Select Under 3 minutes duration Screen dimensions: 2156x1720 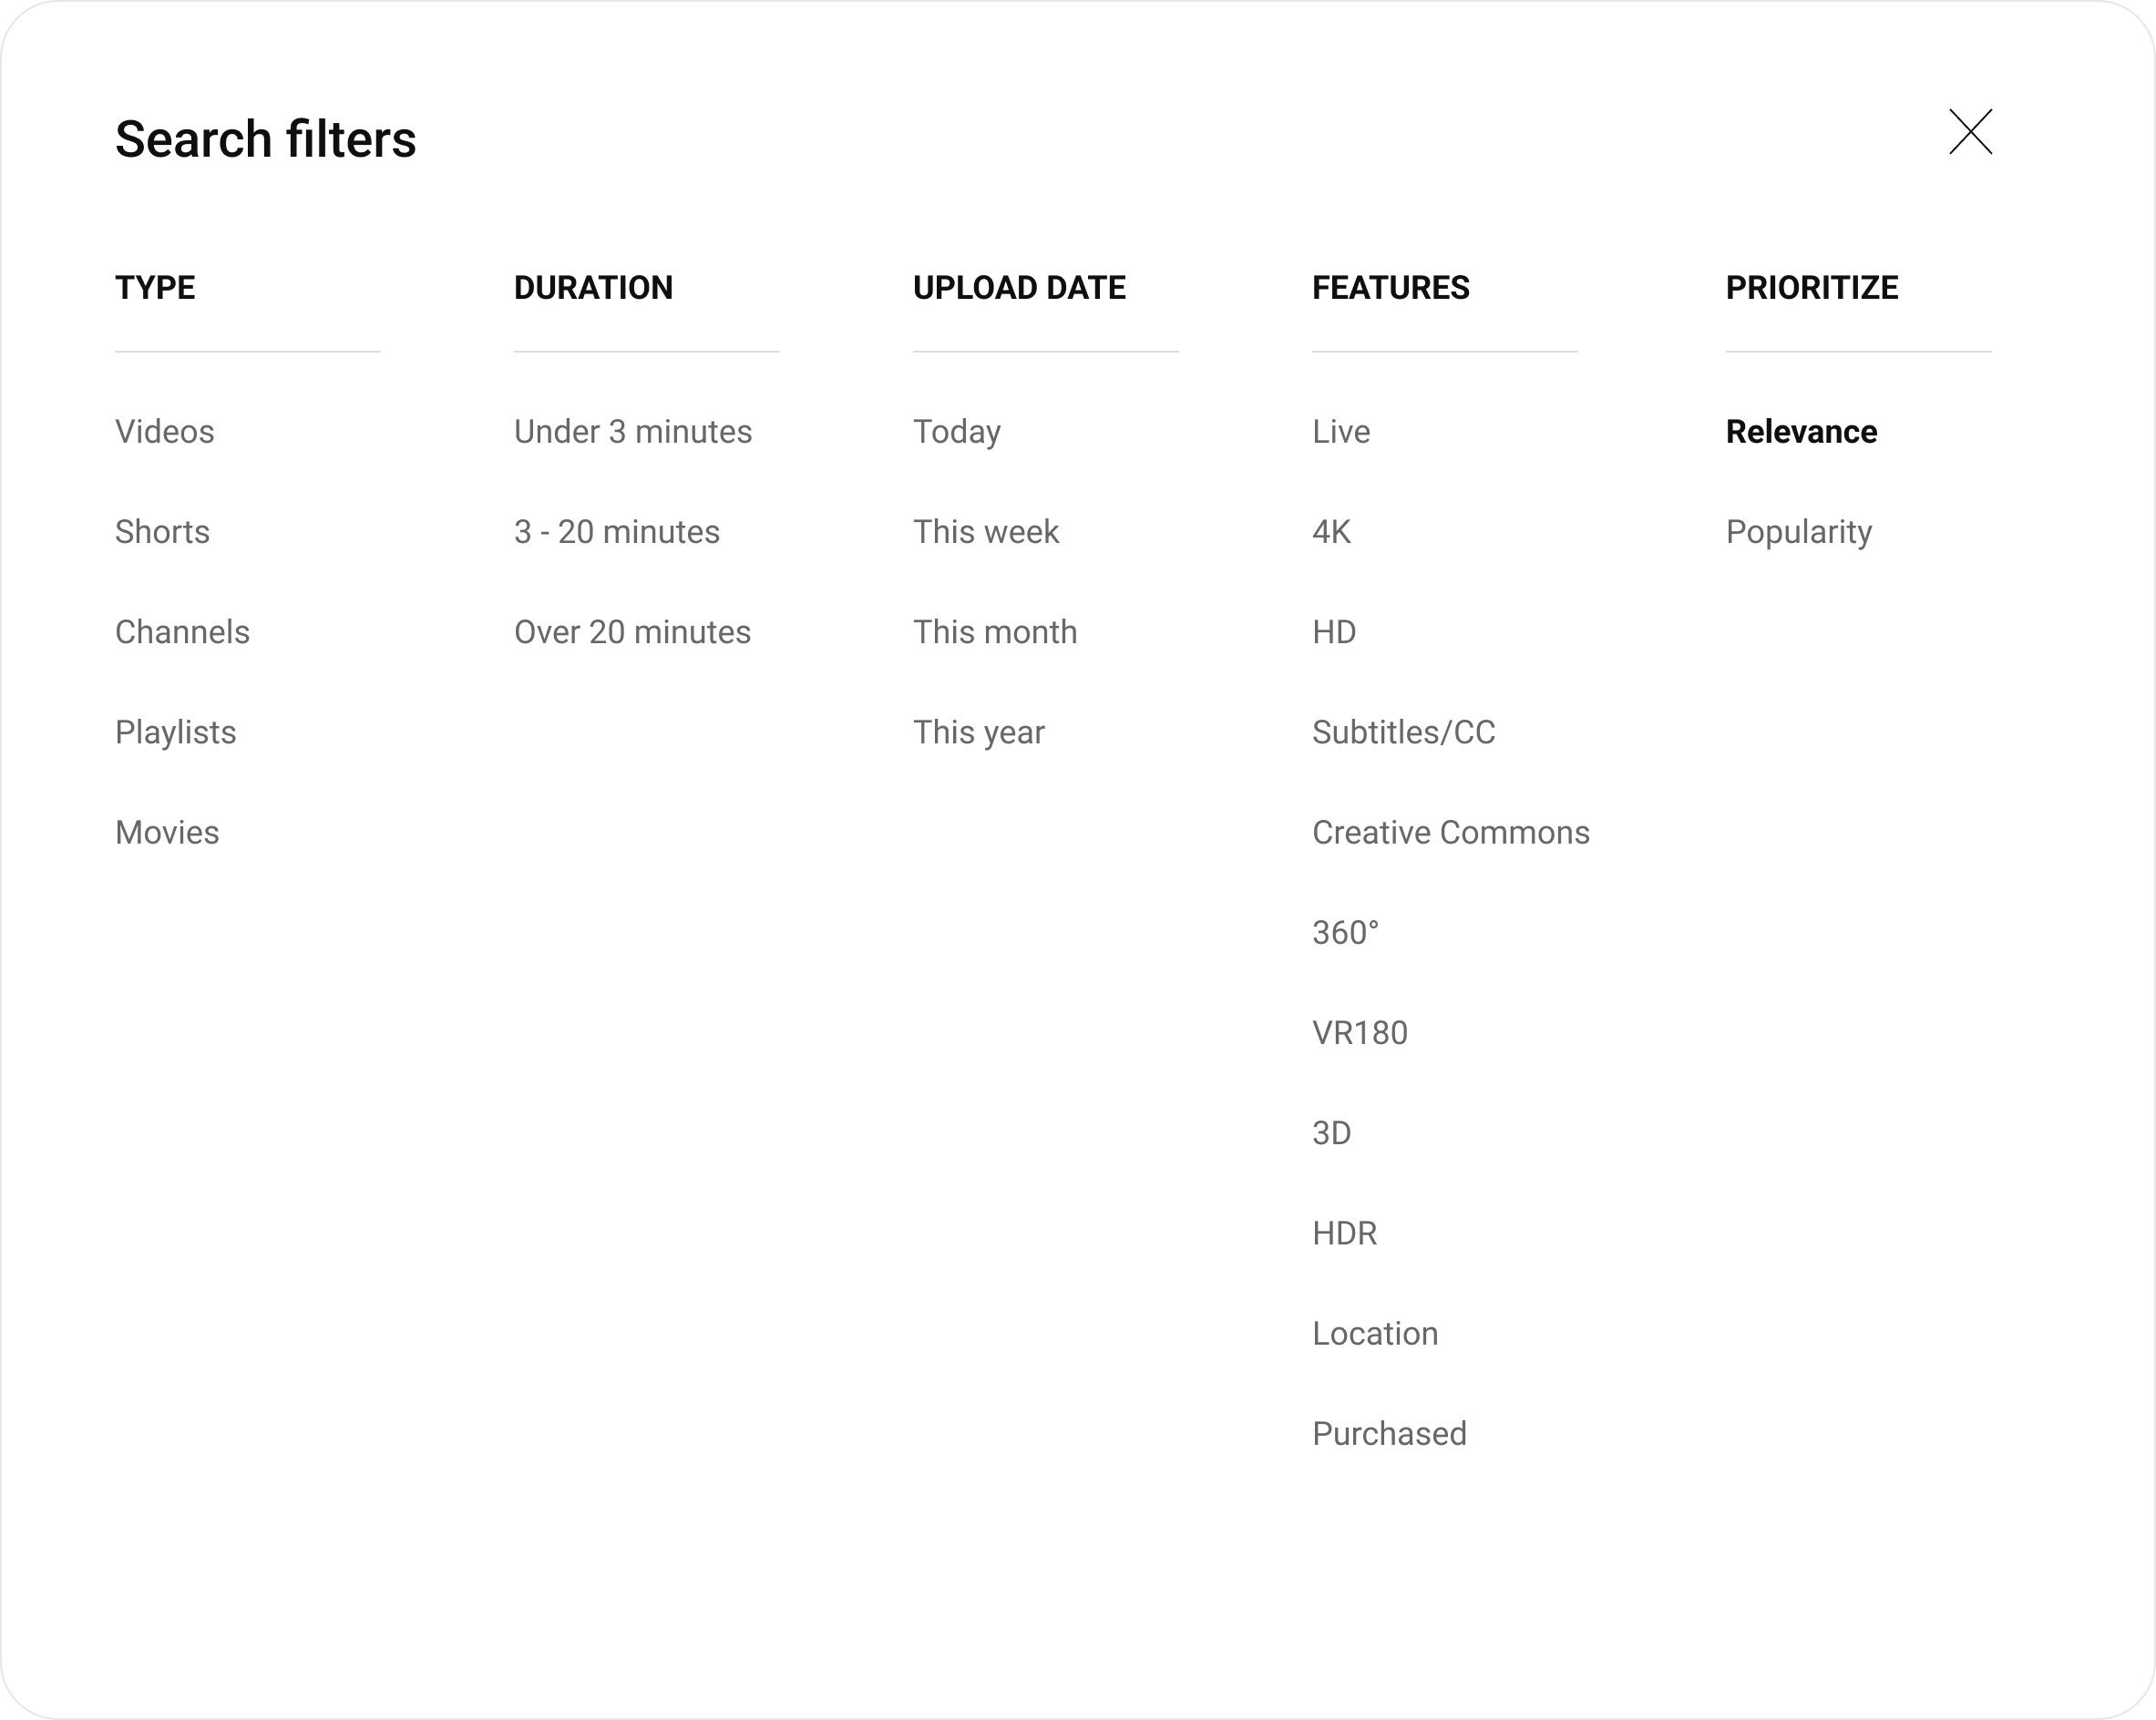pyautogui.click(x=633, y=432)
